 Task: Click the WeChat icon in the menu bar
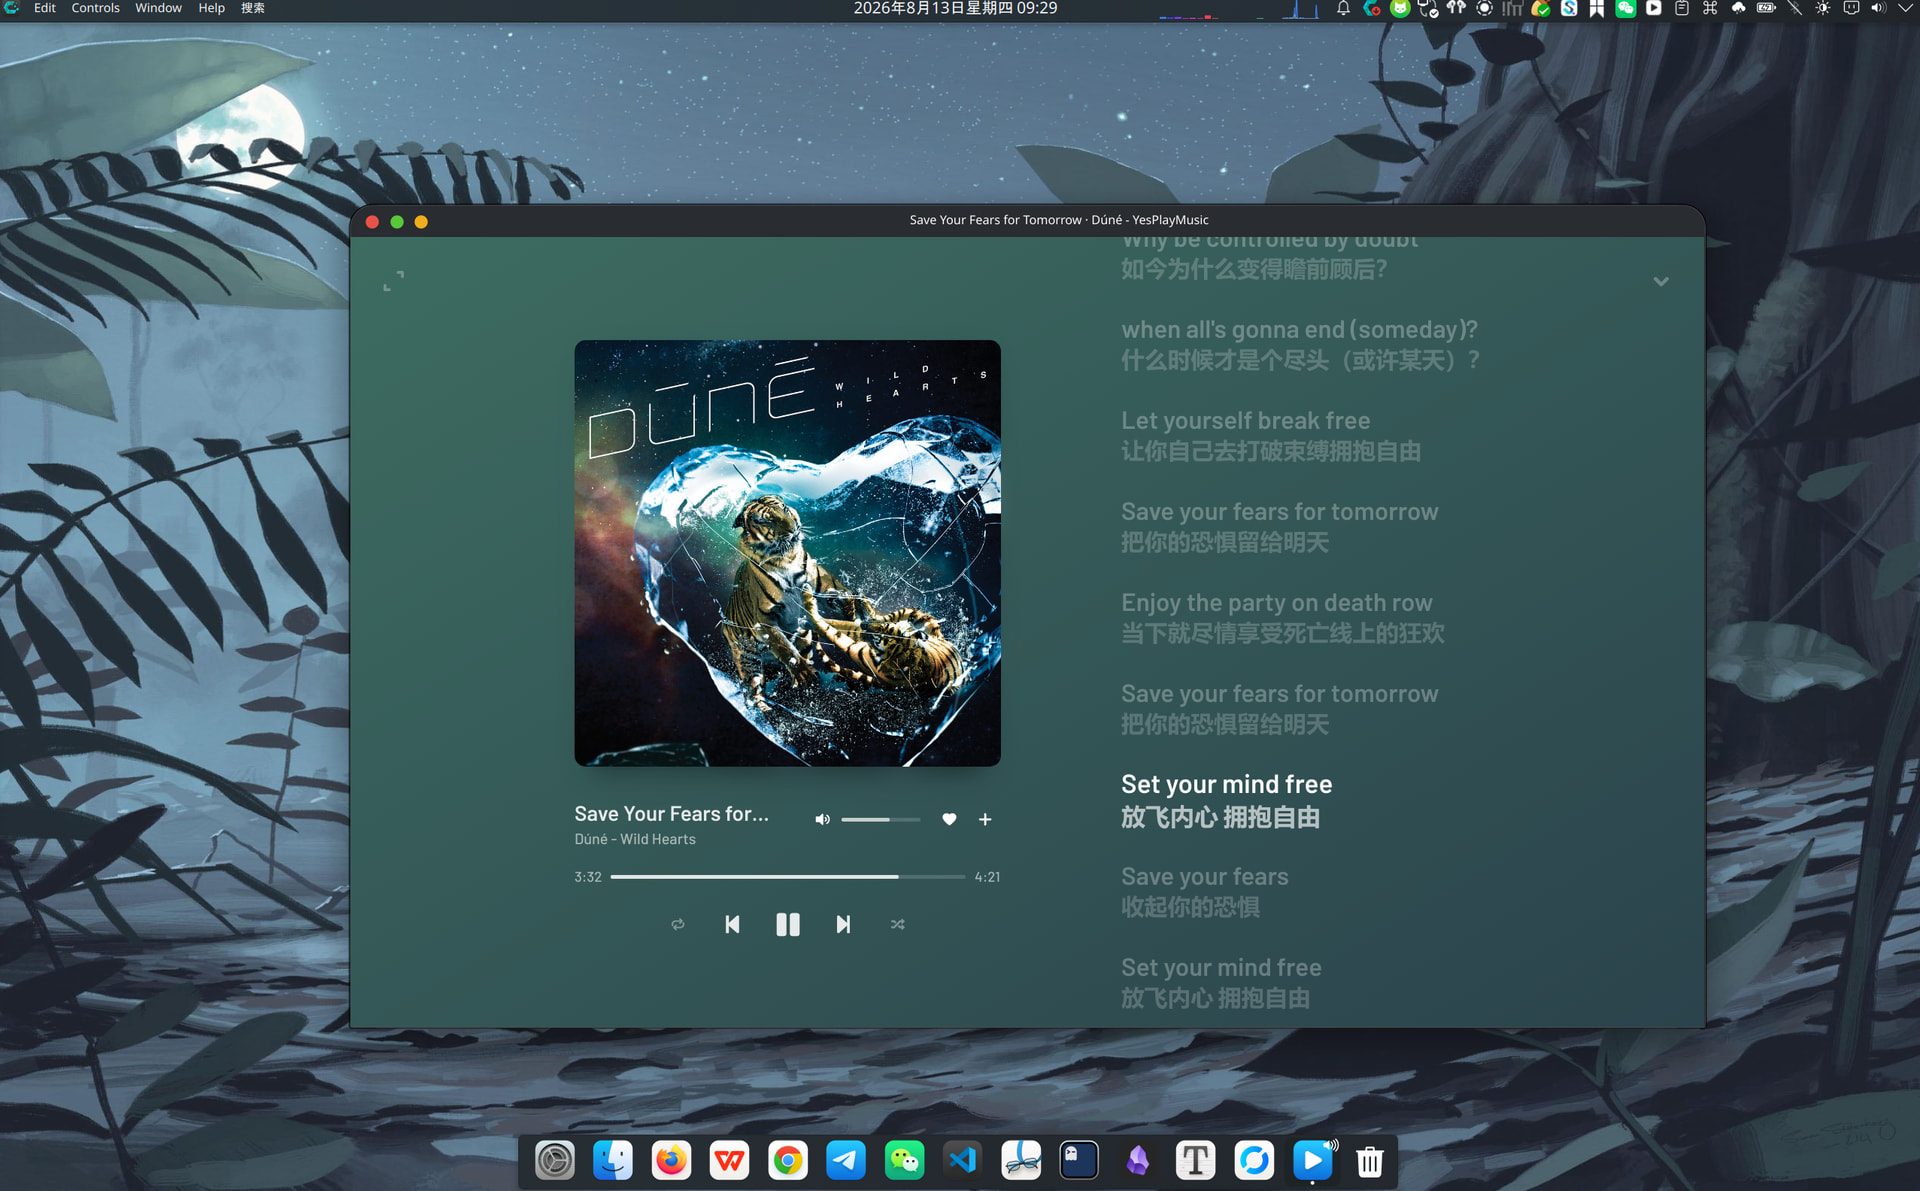pyautogui.click(x=1626, y=8)
